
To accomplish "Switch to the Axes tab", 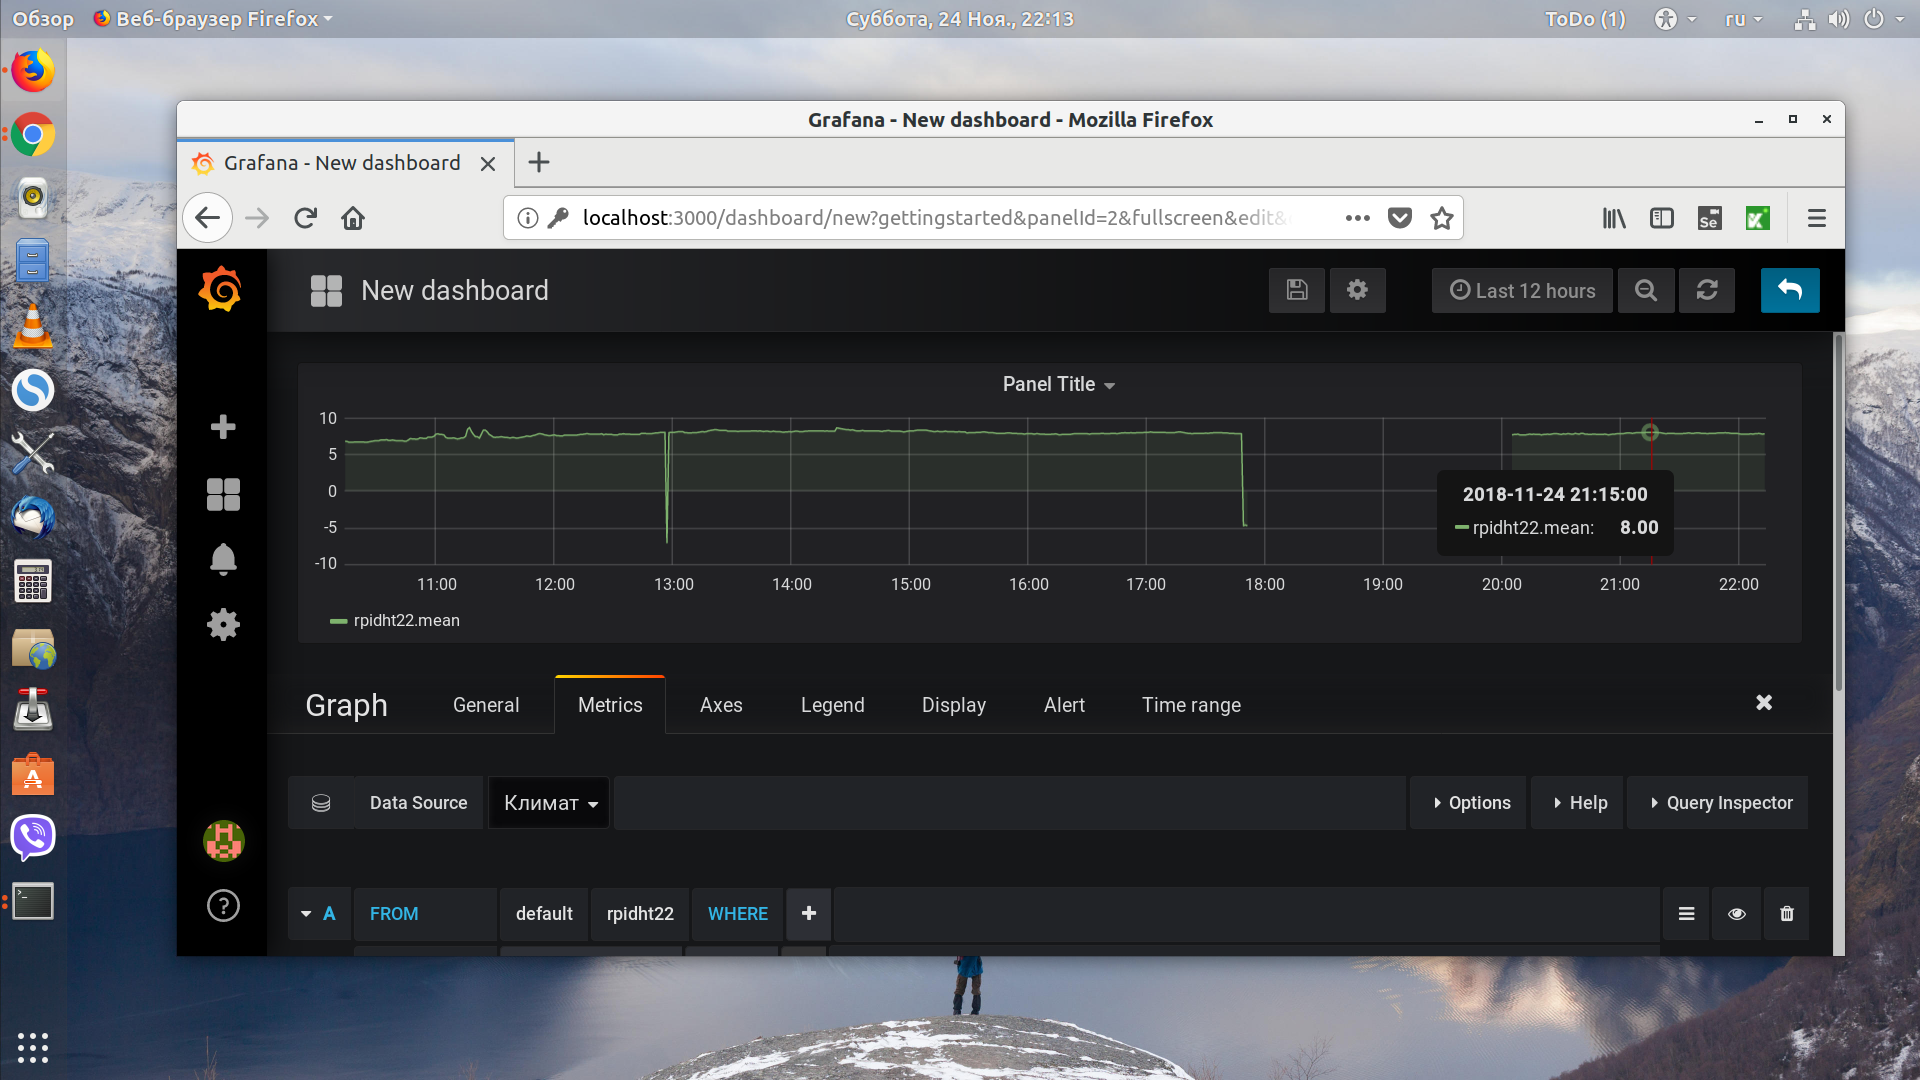I will point(721,705).
